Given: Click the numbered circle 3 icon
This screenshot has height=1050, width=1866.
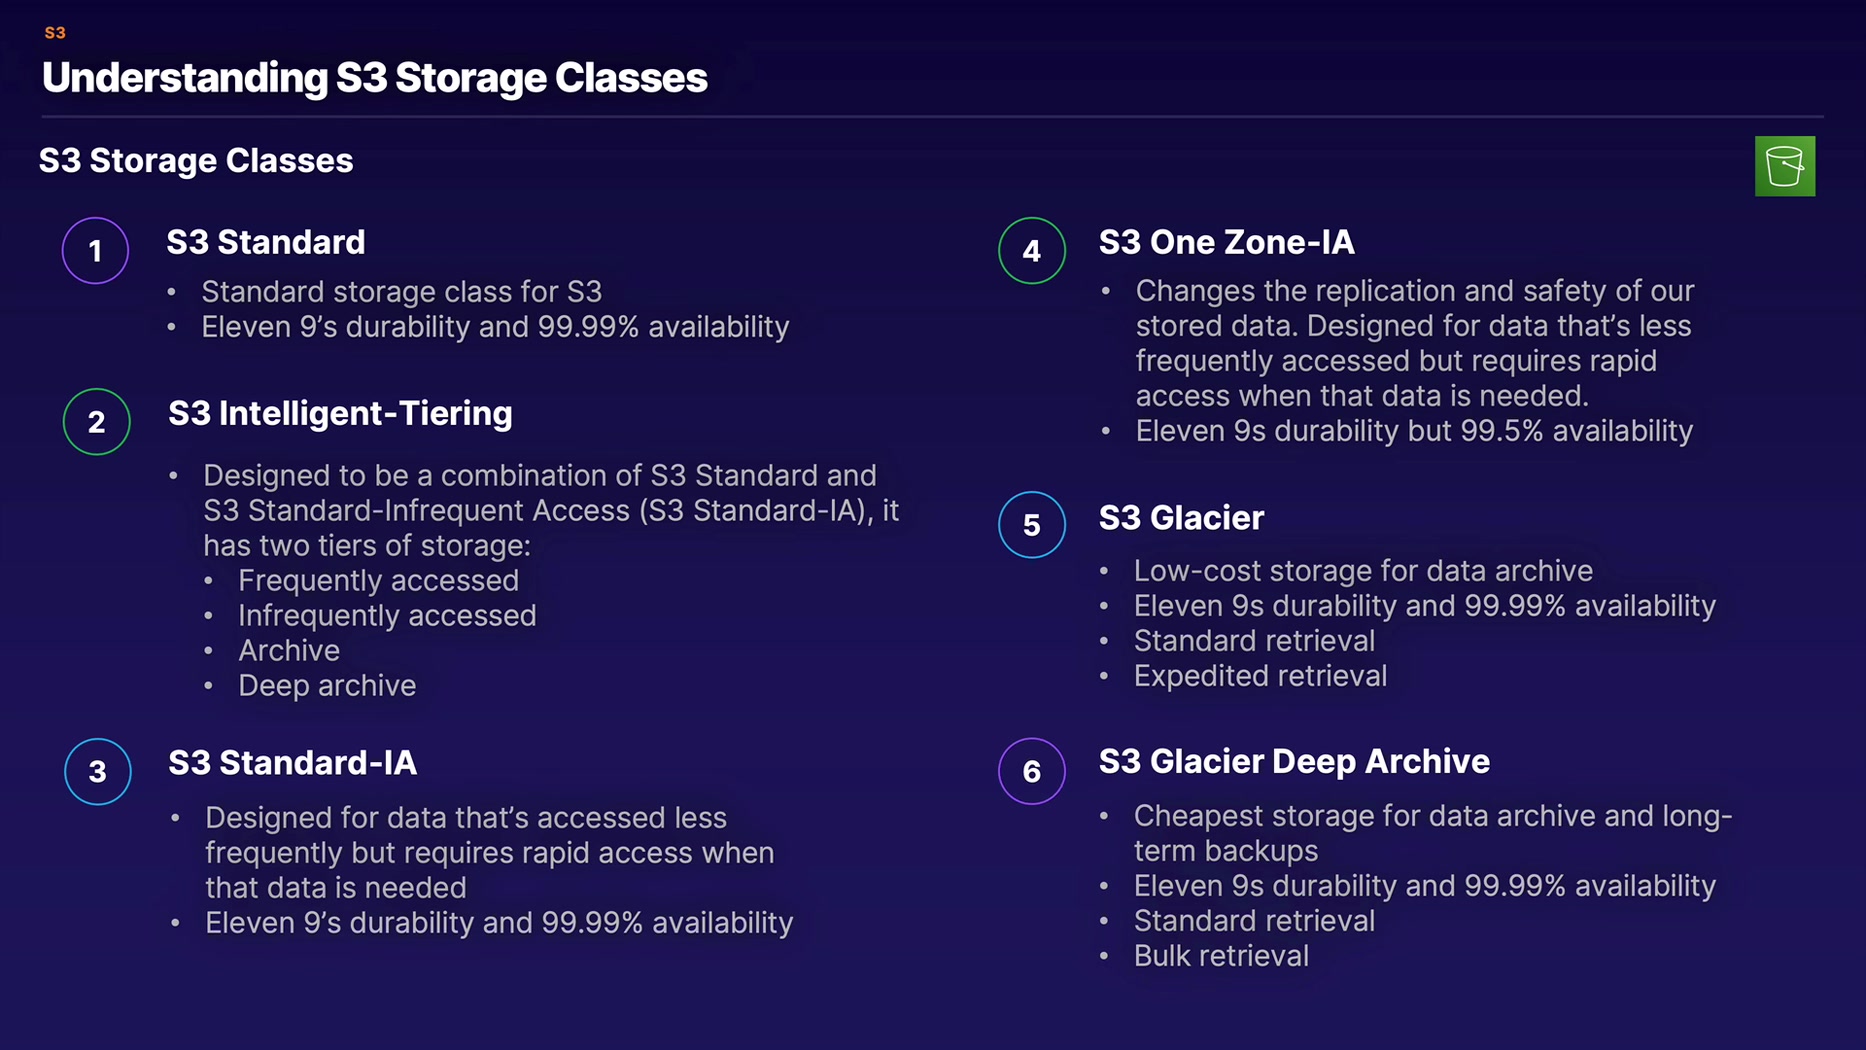Looking at the screenshot, I should [97, 771].
